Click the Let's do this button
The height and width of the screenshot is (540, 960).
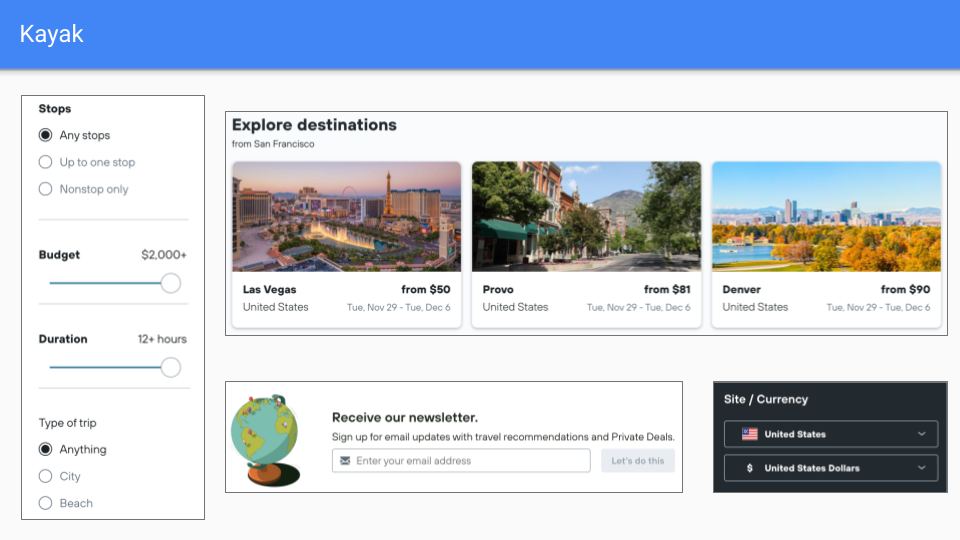pyautogui.click(x=637, y=460)
